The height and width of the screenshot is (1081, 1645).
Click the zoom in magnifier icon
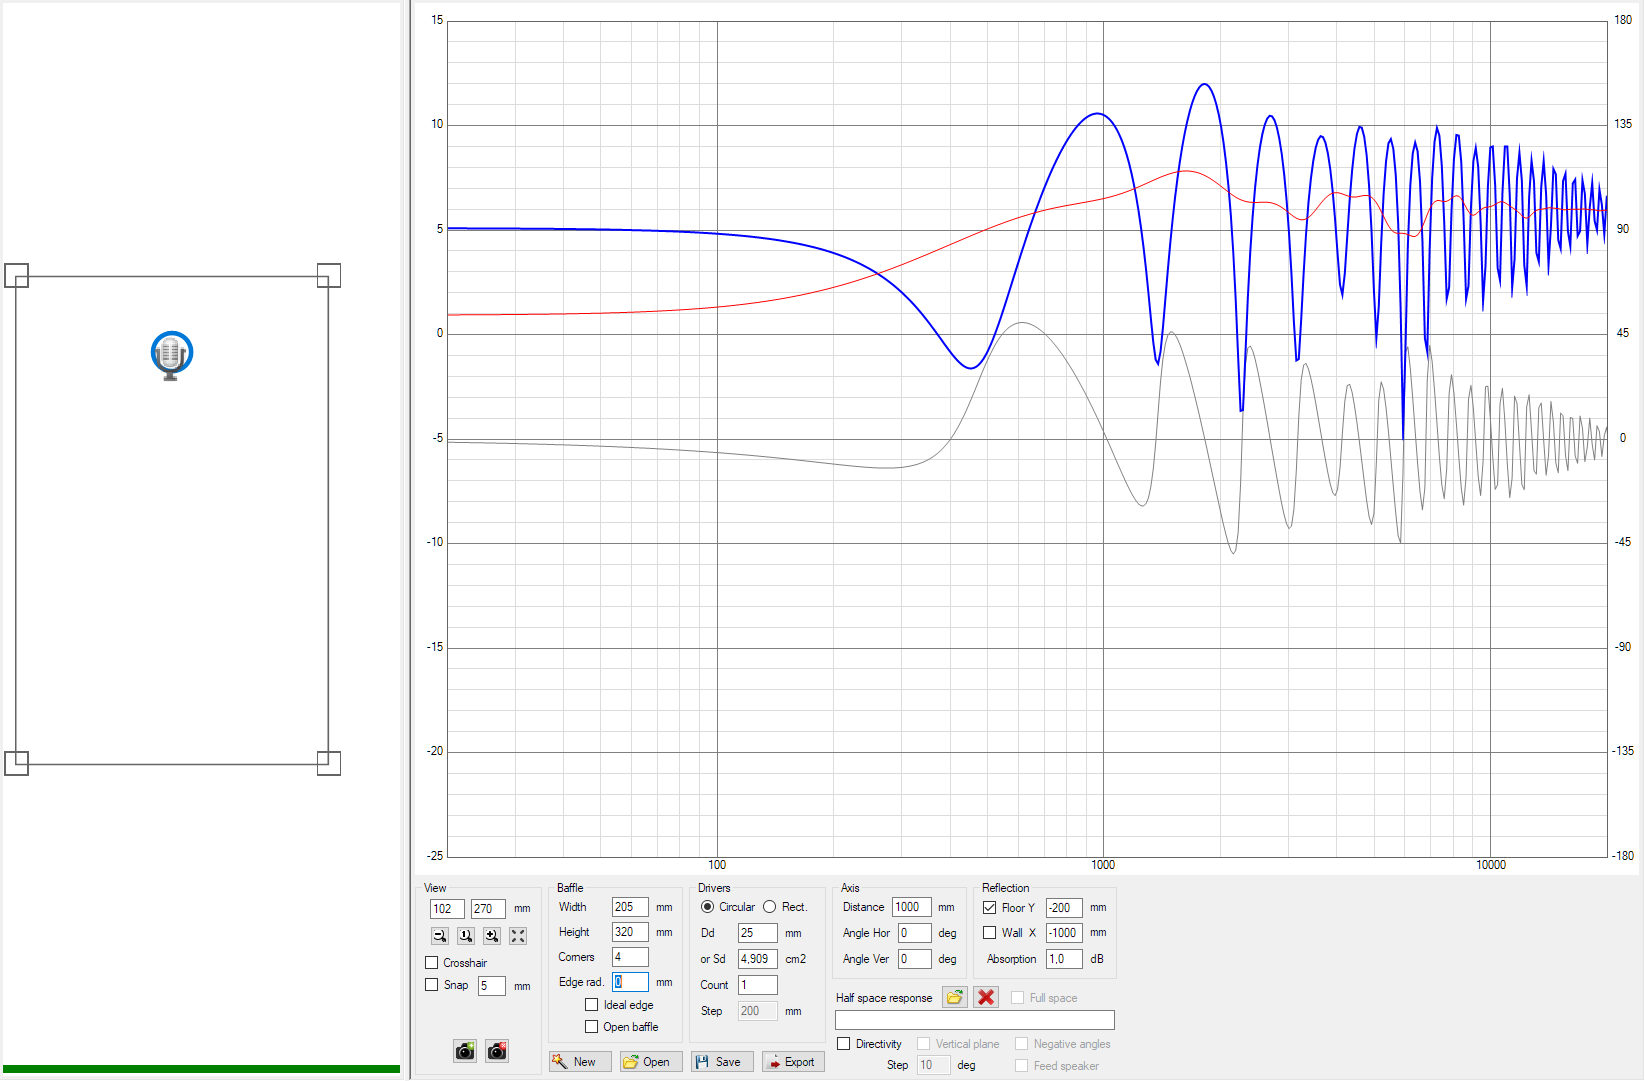pyautogui.click(x=491, y=936)
